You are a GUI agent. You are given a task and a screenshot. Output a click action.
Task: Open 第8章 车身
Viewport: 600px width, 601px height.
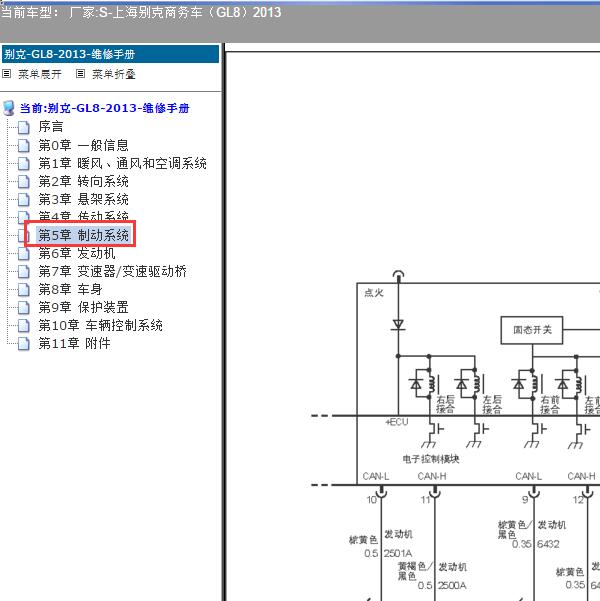point(70,289)
